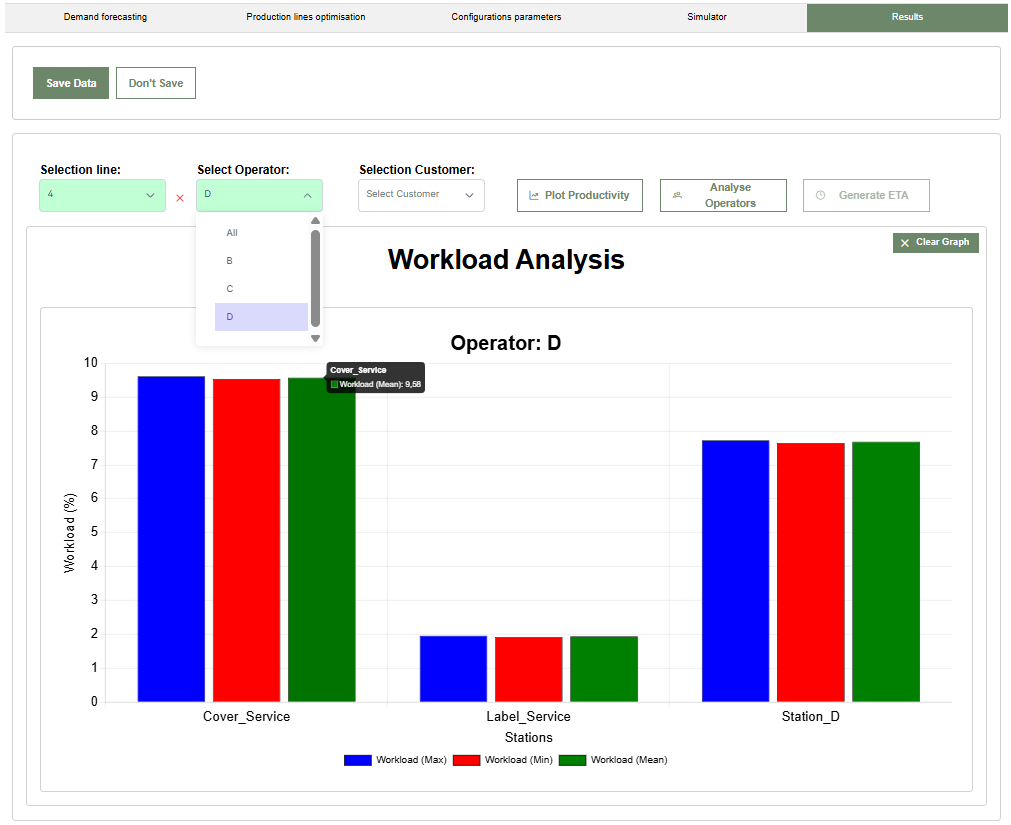Click the people icon in Analyse Operators
Screen dimensions: 1011x825
[x=677, y=196]
